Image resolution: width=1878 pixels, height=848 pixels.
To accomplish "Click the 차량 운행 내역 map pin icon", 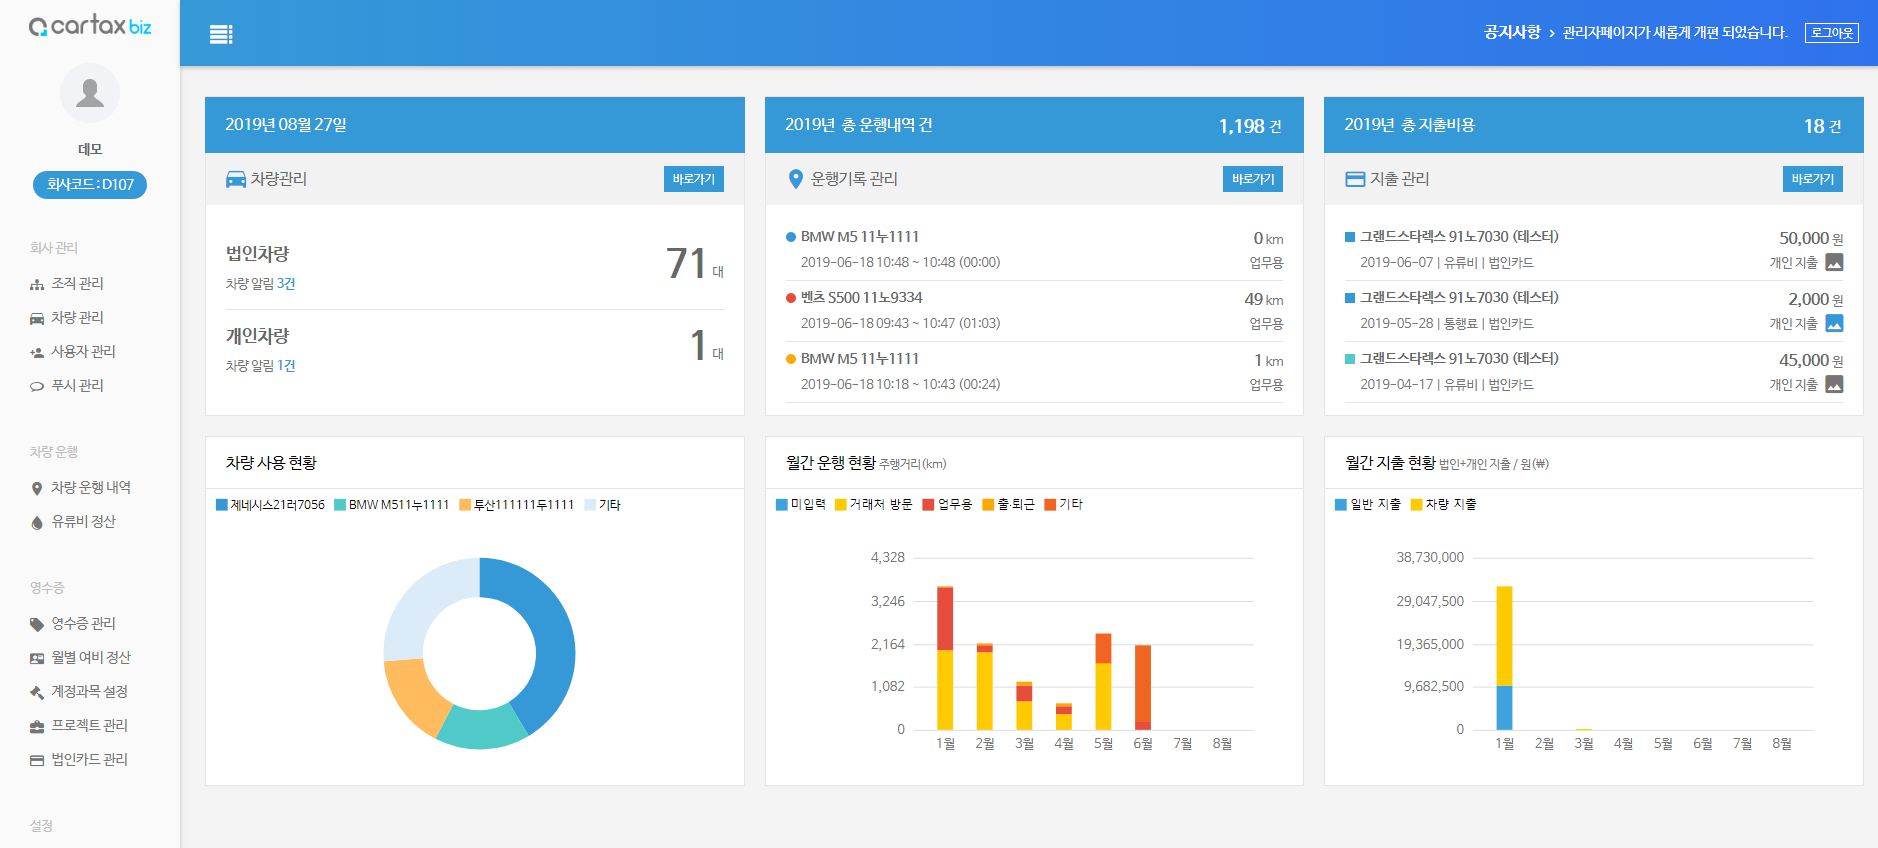I will tap(37, 489).
